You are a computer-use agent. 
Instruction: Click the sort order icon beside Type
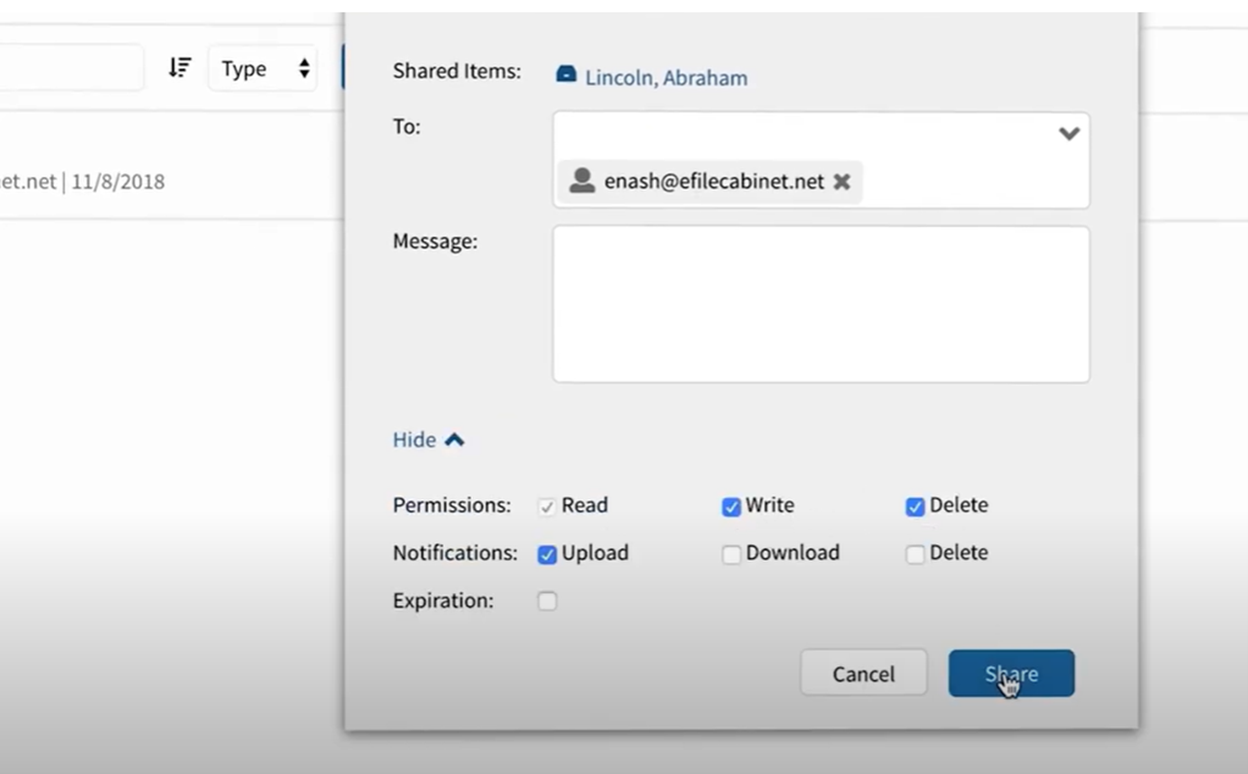coord(179,68)
